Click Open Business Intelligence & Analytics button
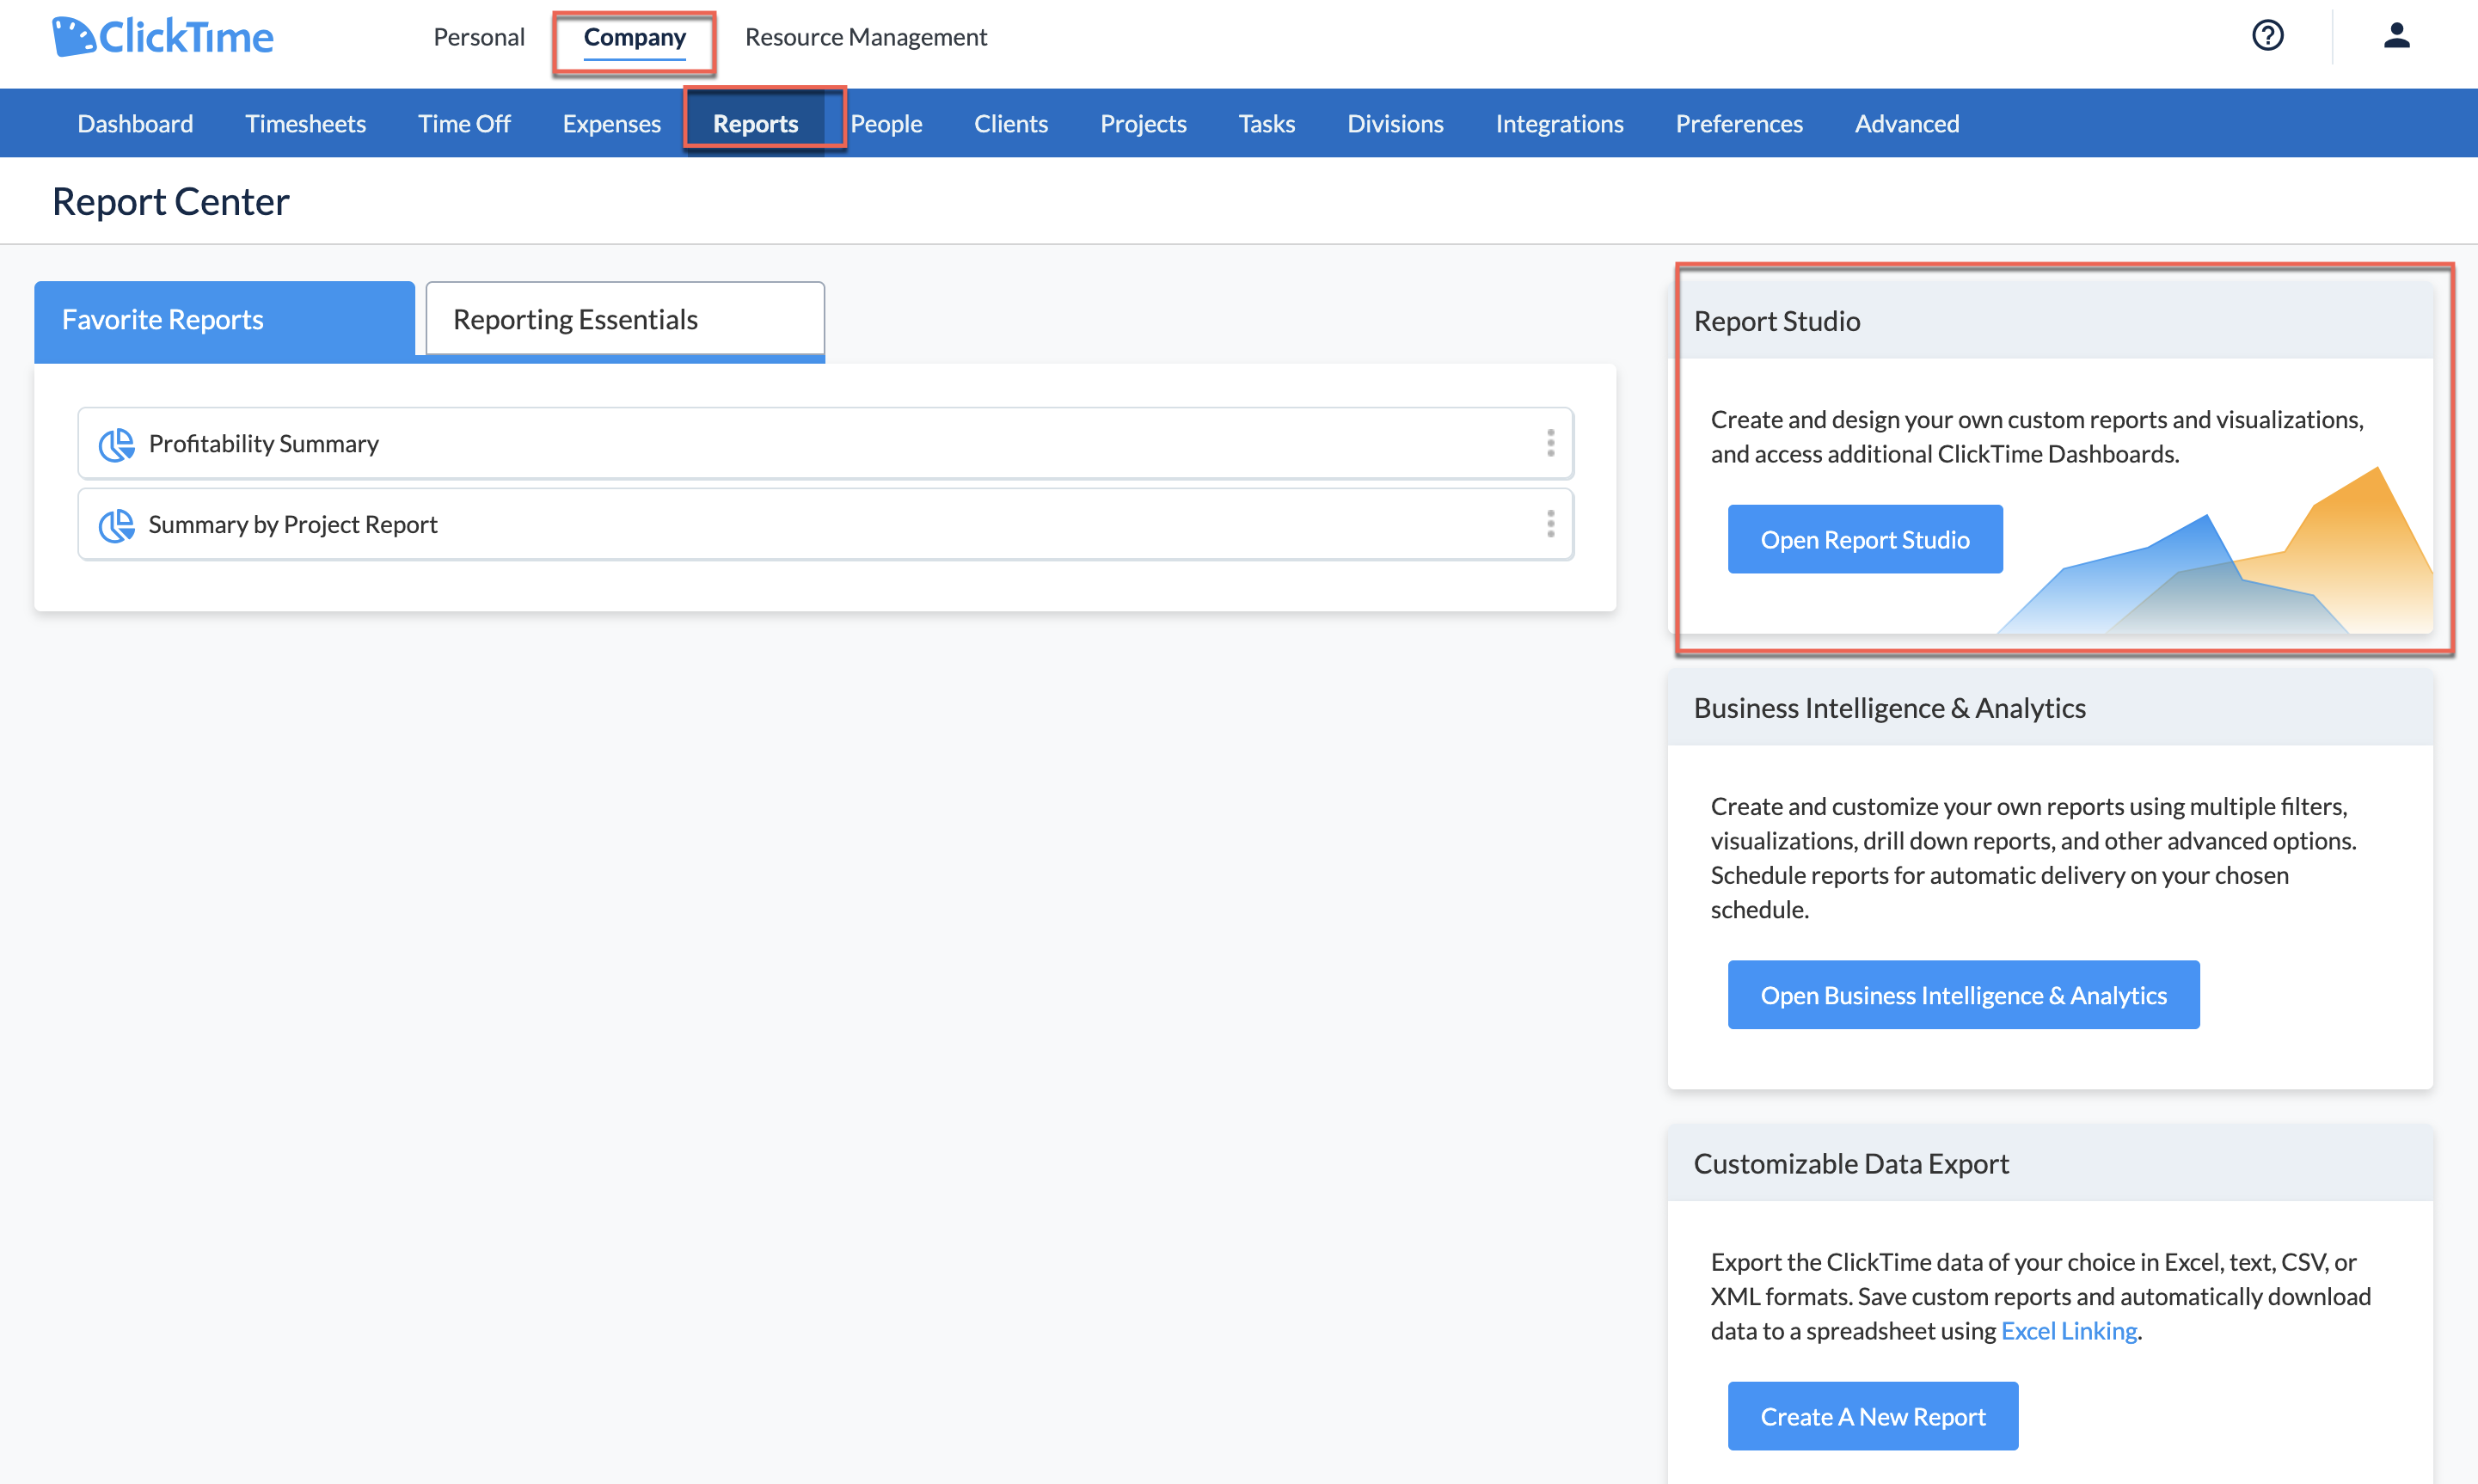Image resolution: width=2478 pixels, height=1484 pixels. click(x=1963, y=995)
